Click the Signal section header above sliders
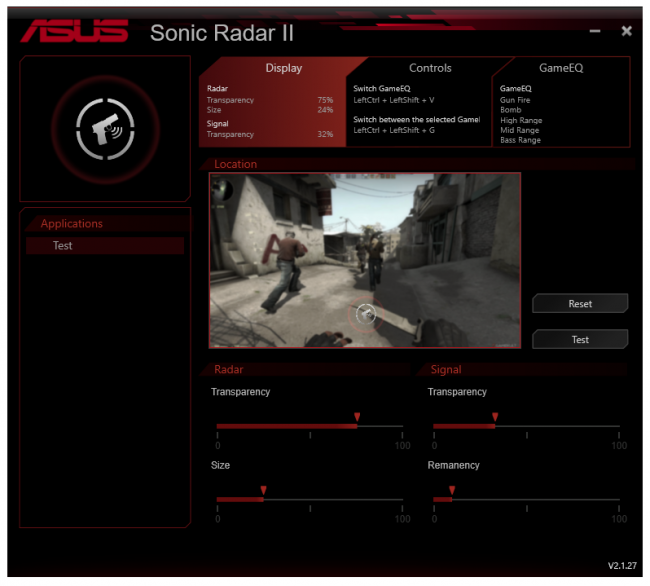 click(x=446, y=369)
